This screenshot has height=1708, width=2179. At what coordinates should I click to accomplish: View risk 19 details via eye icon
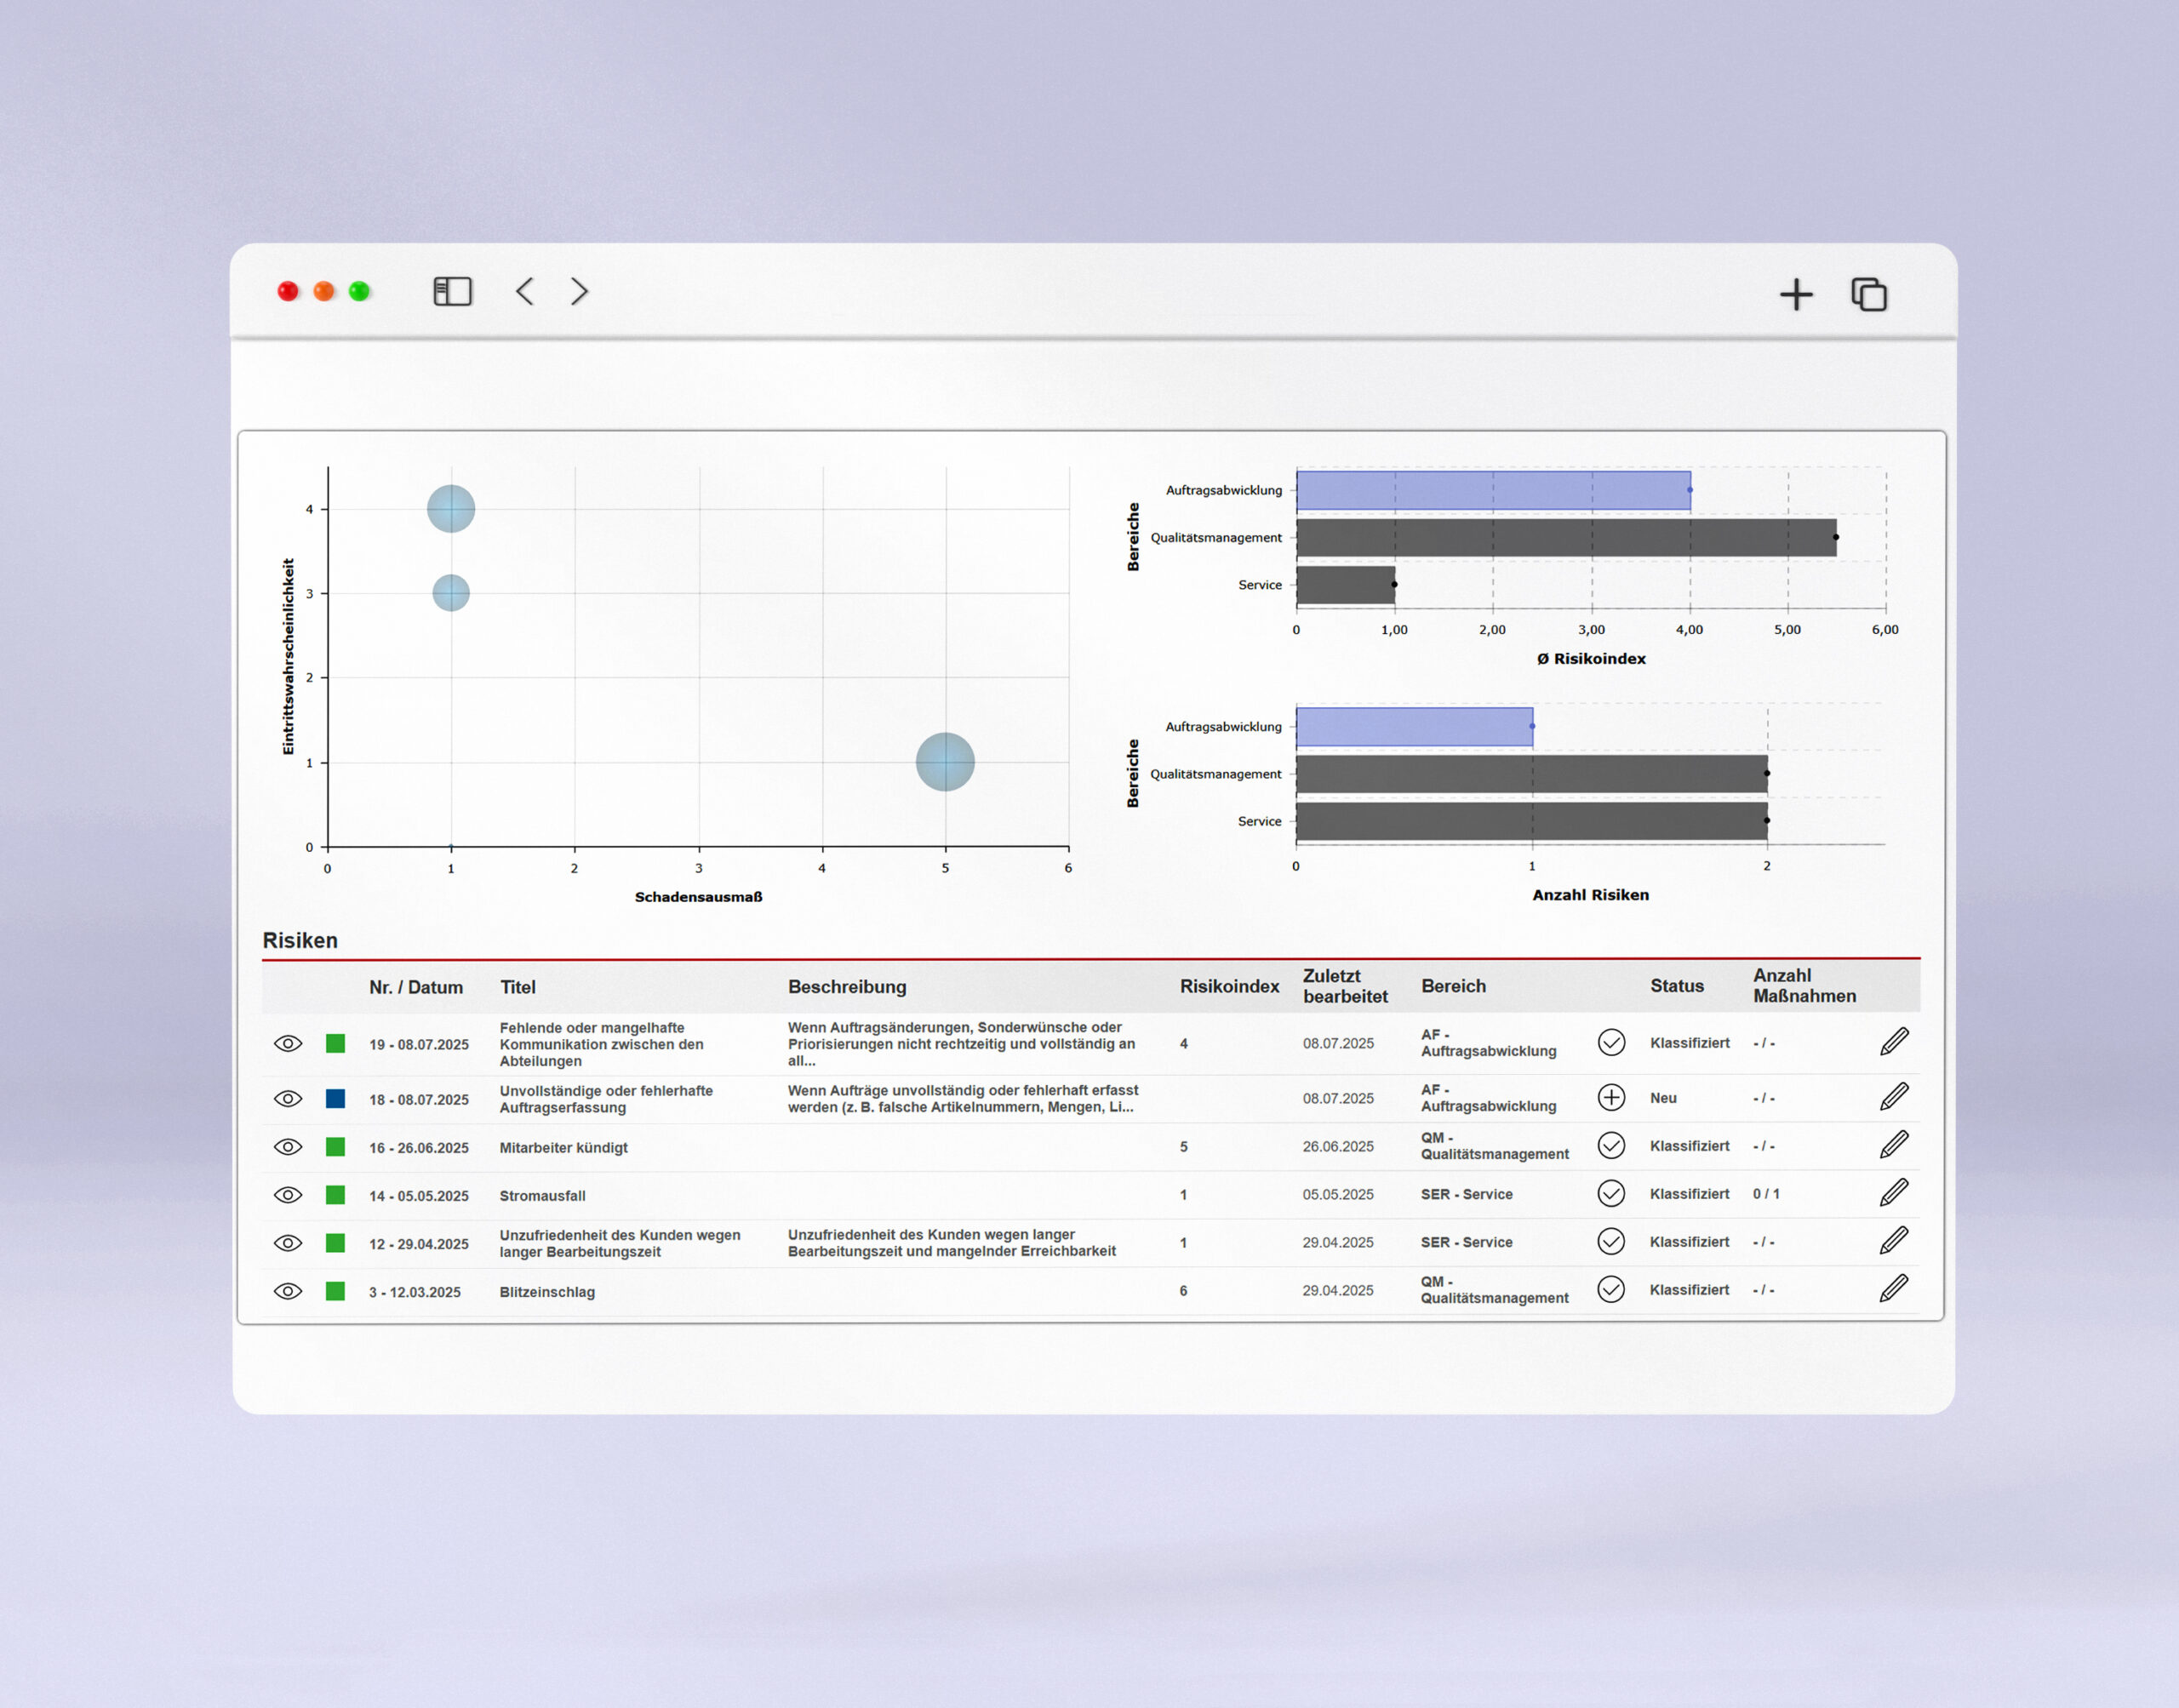click(x=288, y=1043)
